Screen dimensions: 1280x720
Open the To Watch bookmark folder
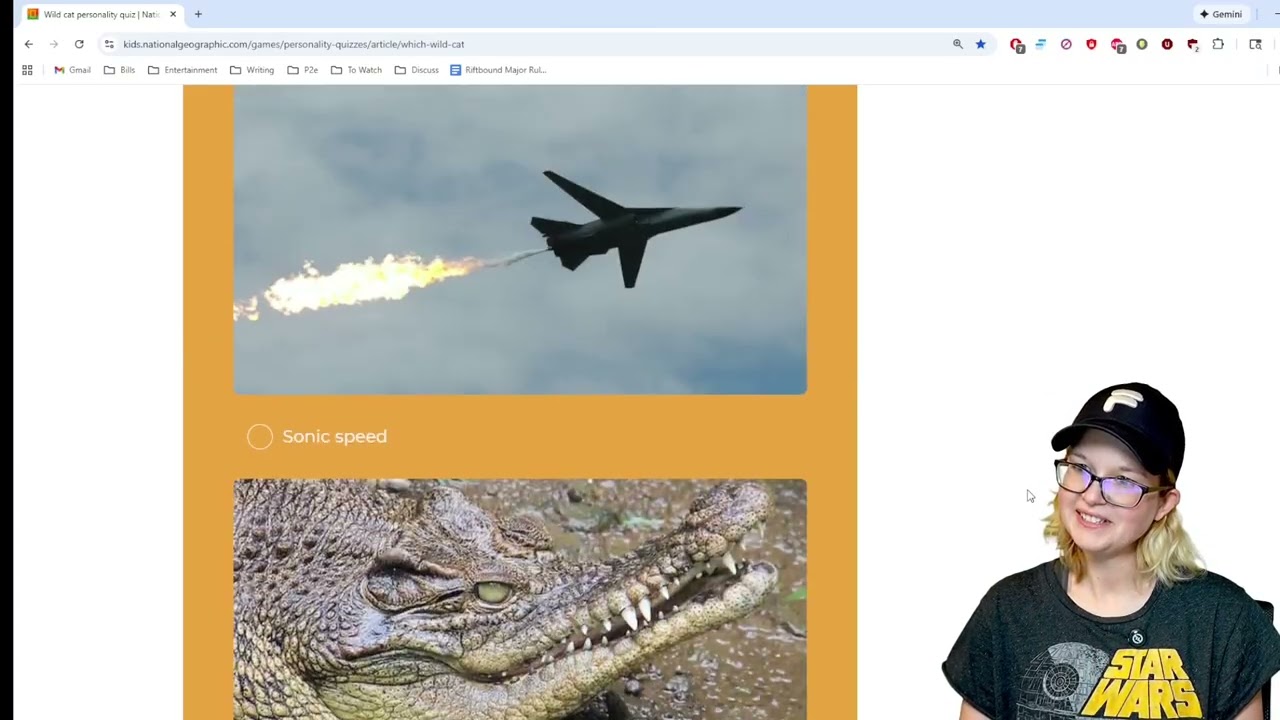356,70
